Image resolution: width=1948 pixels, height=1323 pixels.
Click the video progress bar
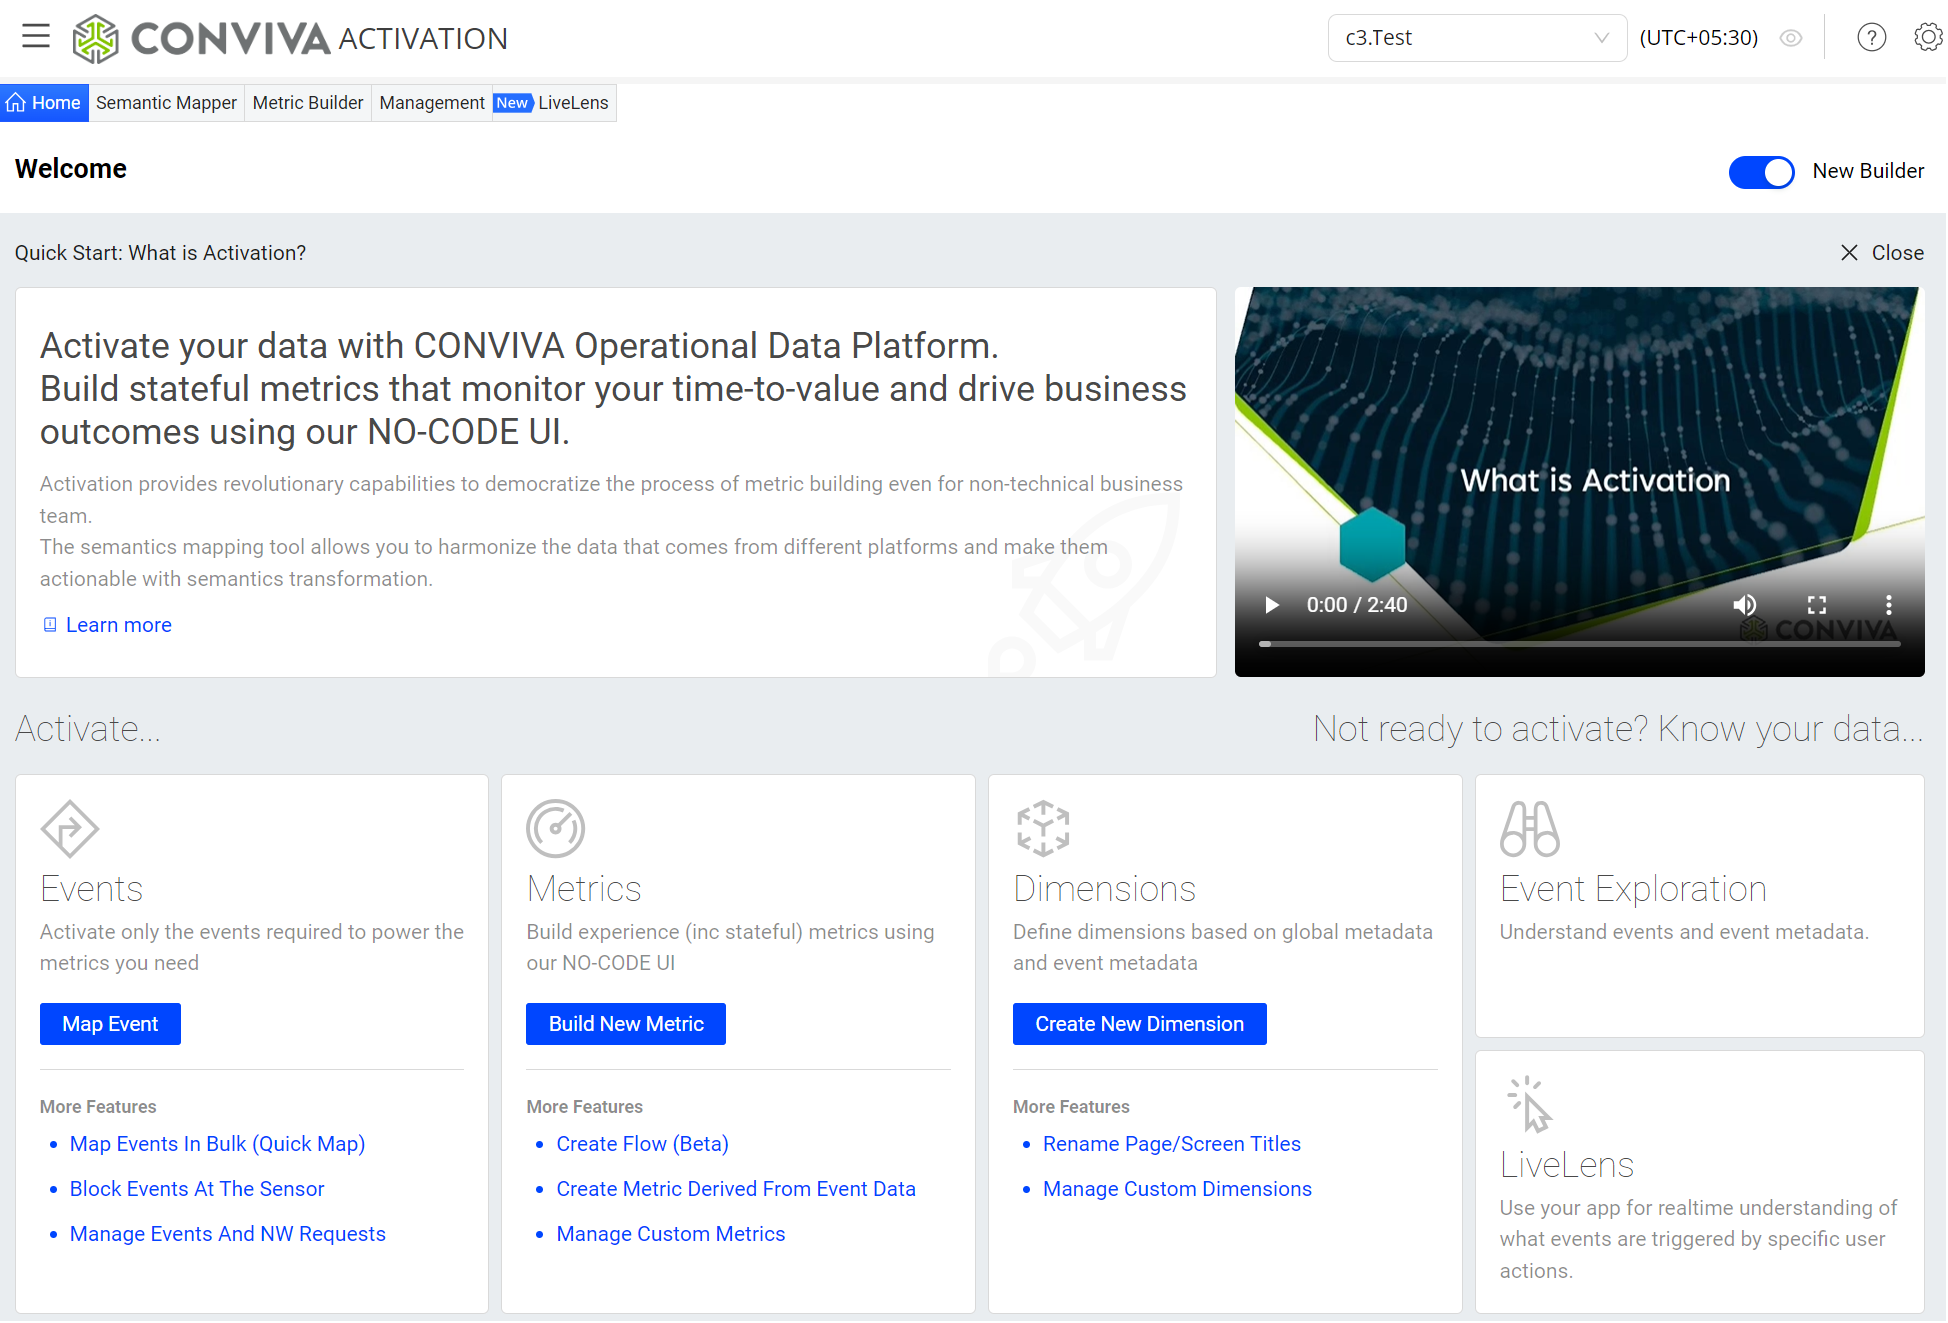point(1579,644)
